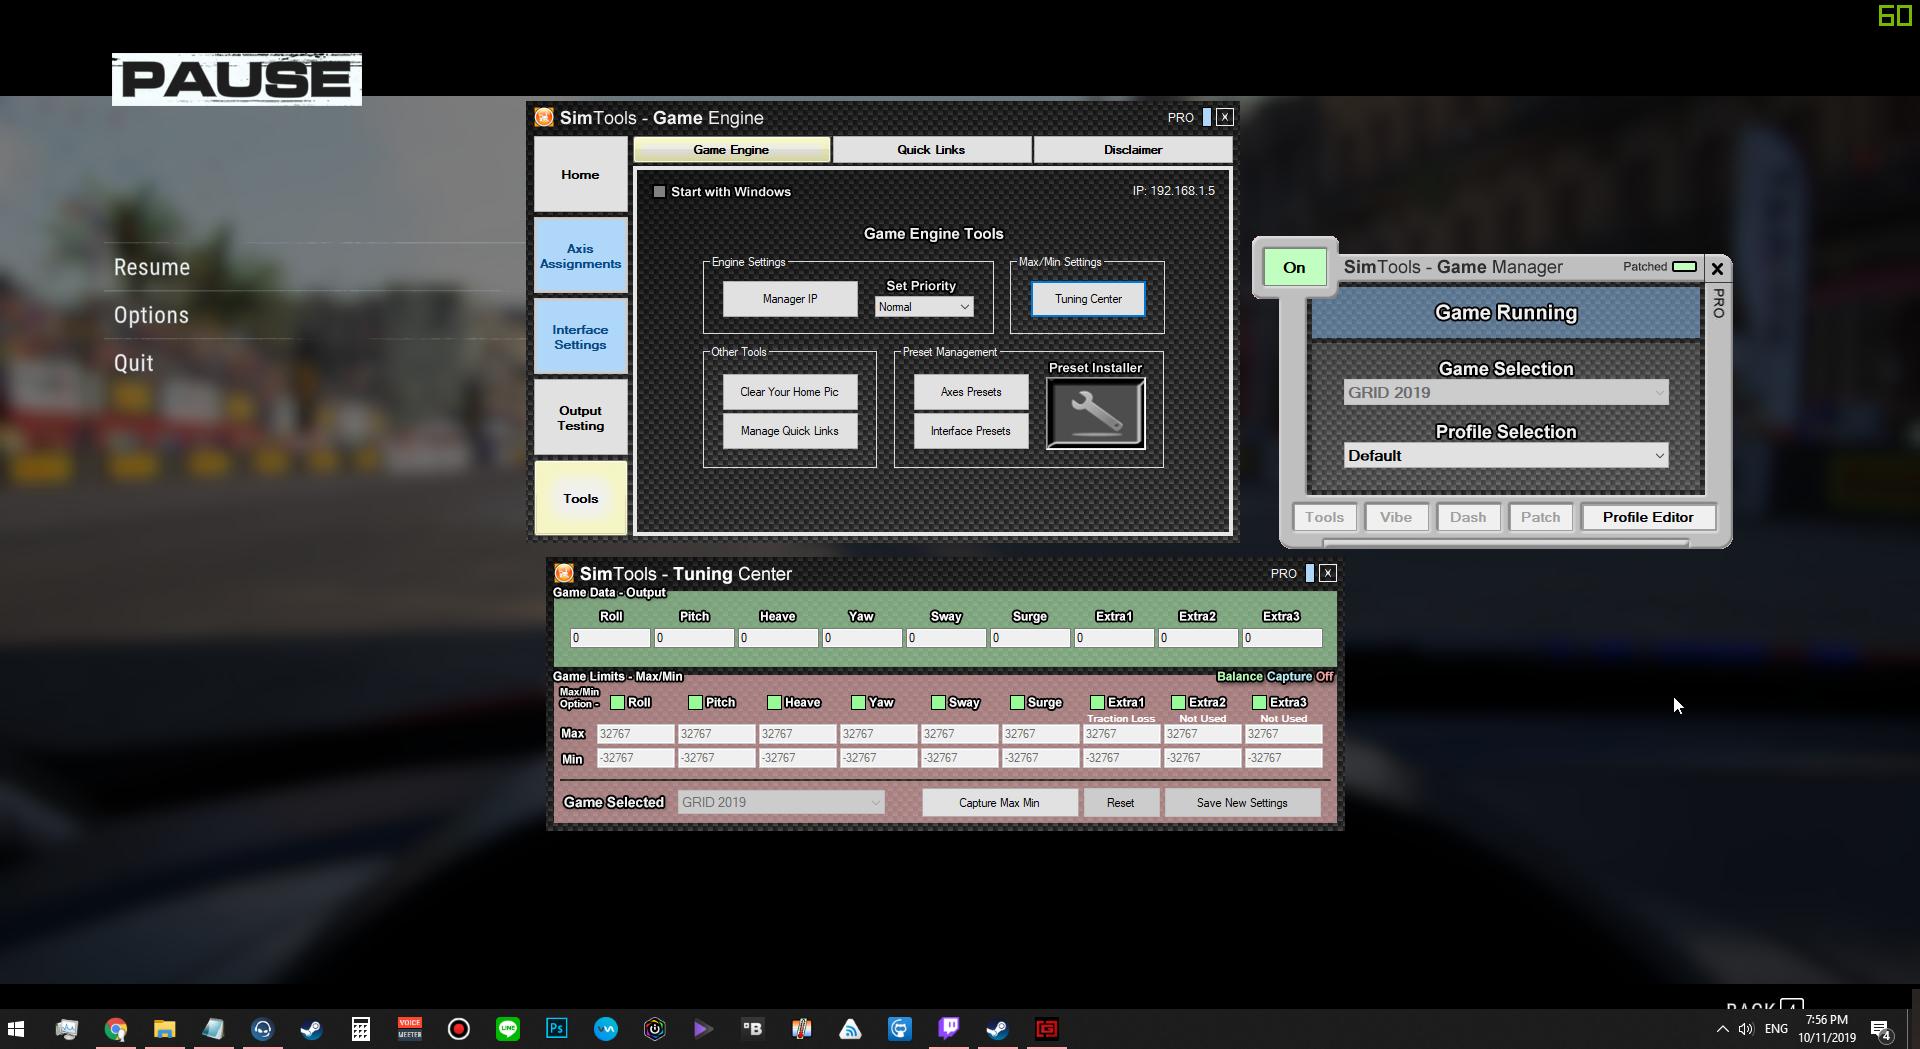Switch the Game Manager On button off

tap(1294, 267)
